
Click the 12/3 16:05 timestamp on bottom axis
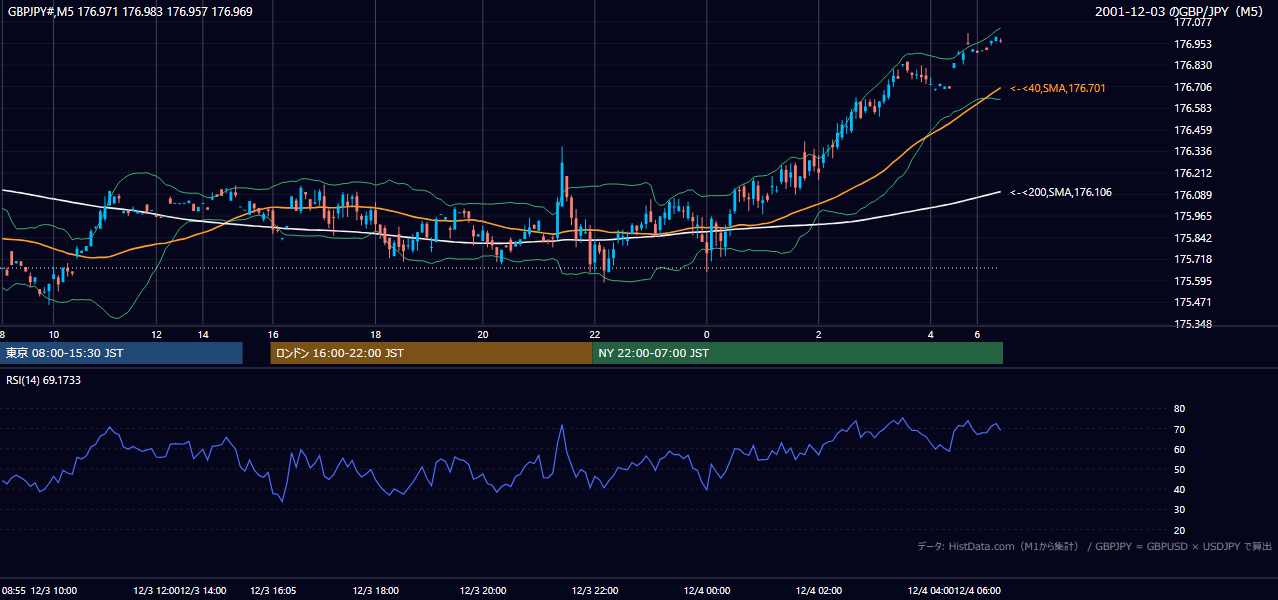[x=273, y=591]
